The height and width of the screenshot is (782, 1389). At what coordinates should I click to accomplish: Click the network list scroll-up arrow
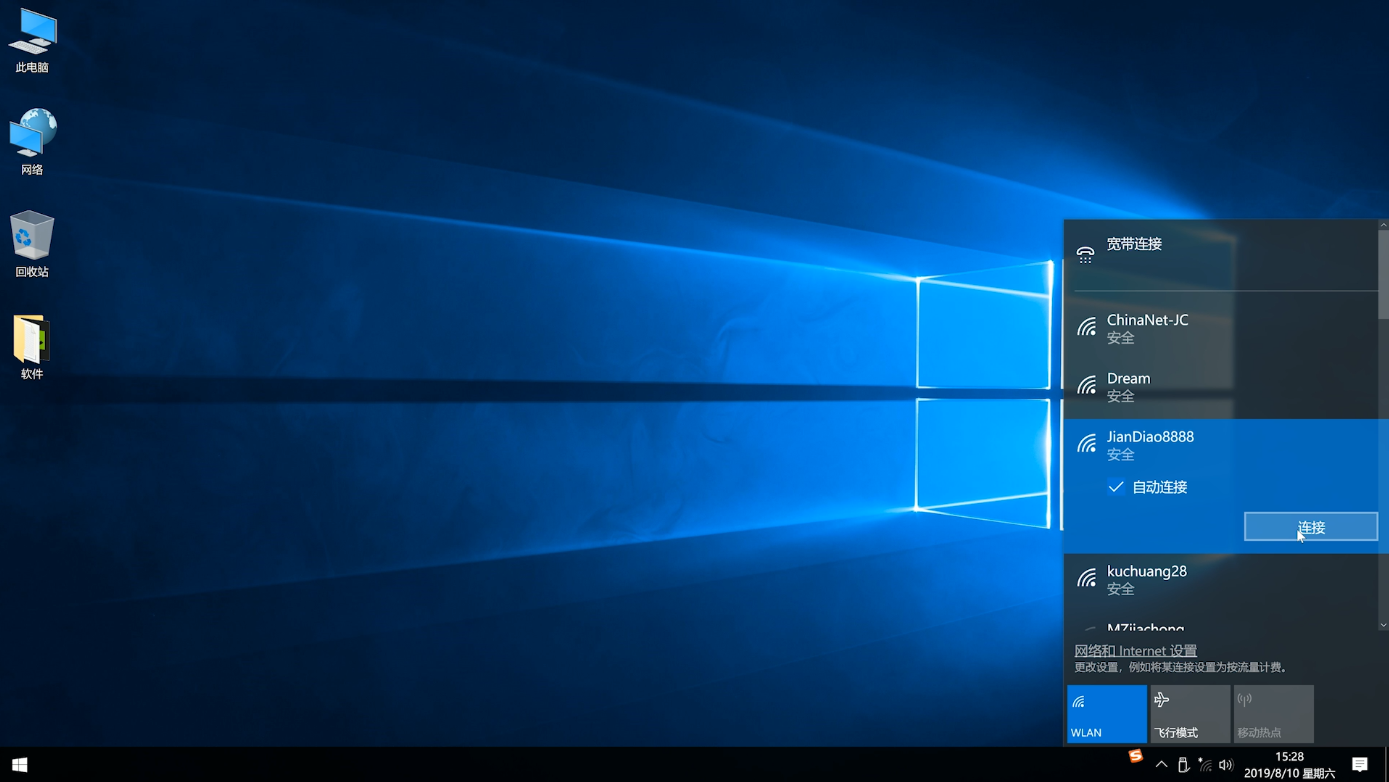tap(1384, 224)
